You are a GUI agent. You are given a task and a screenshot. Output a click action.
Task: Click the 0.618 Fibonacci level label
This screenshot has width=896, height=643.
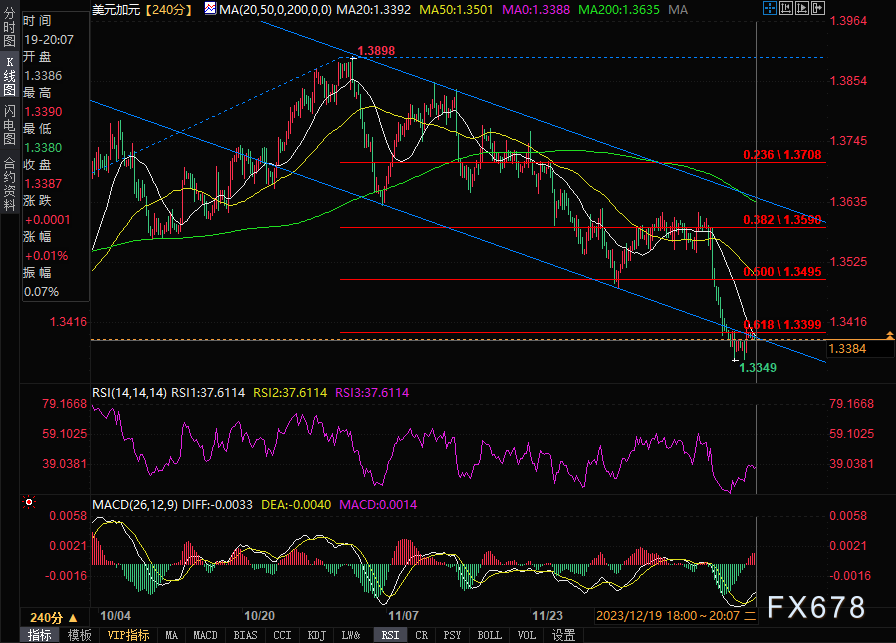click(x=783, y=324)
